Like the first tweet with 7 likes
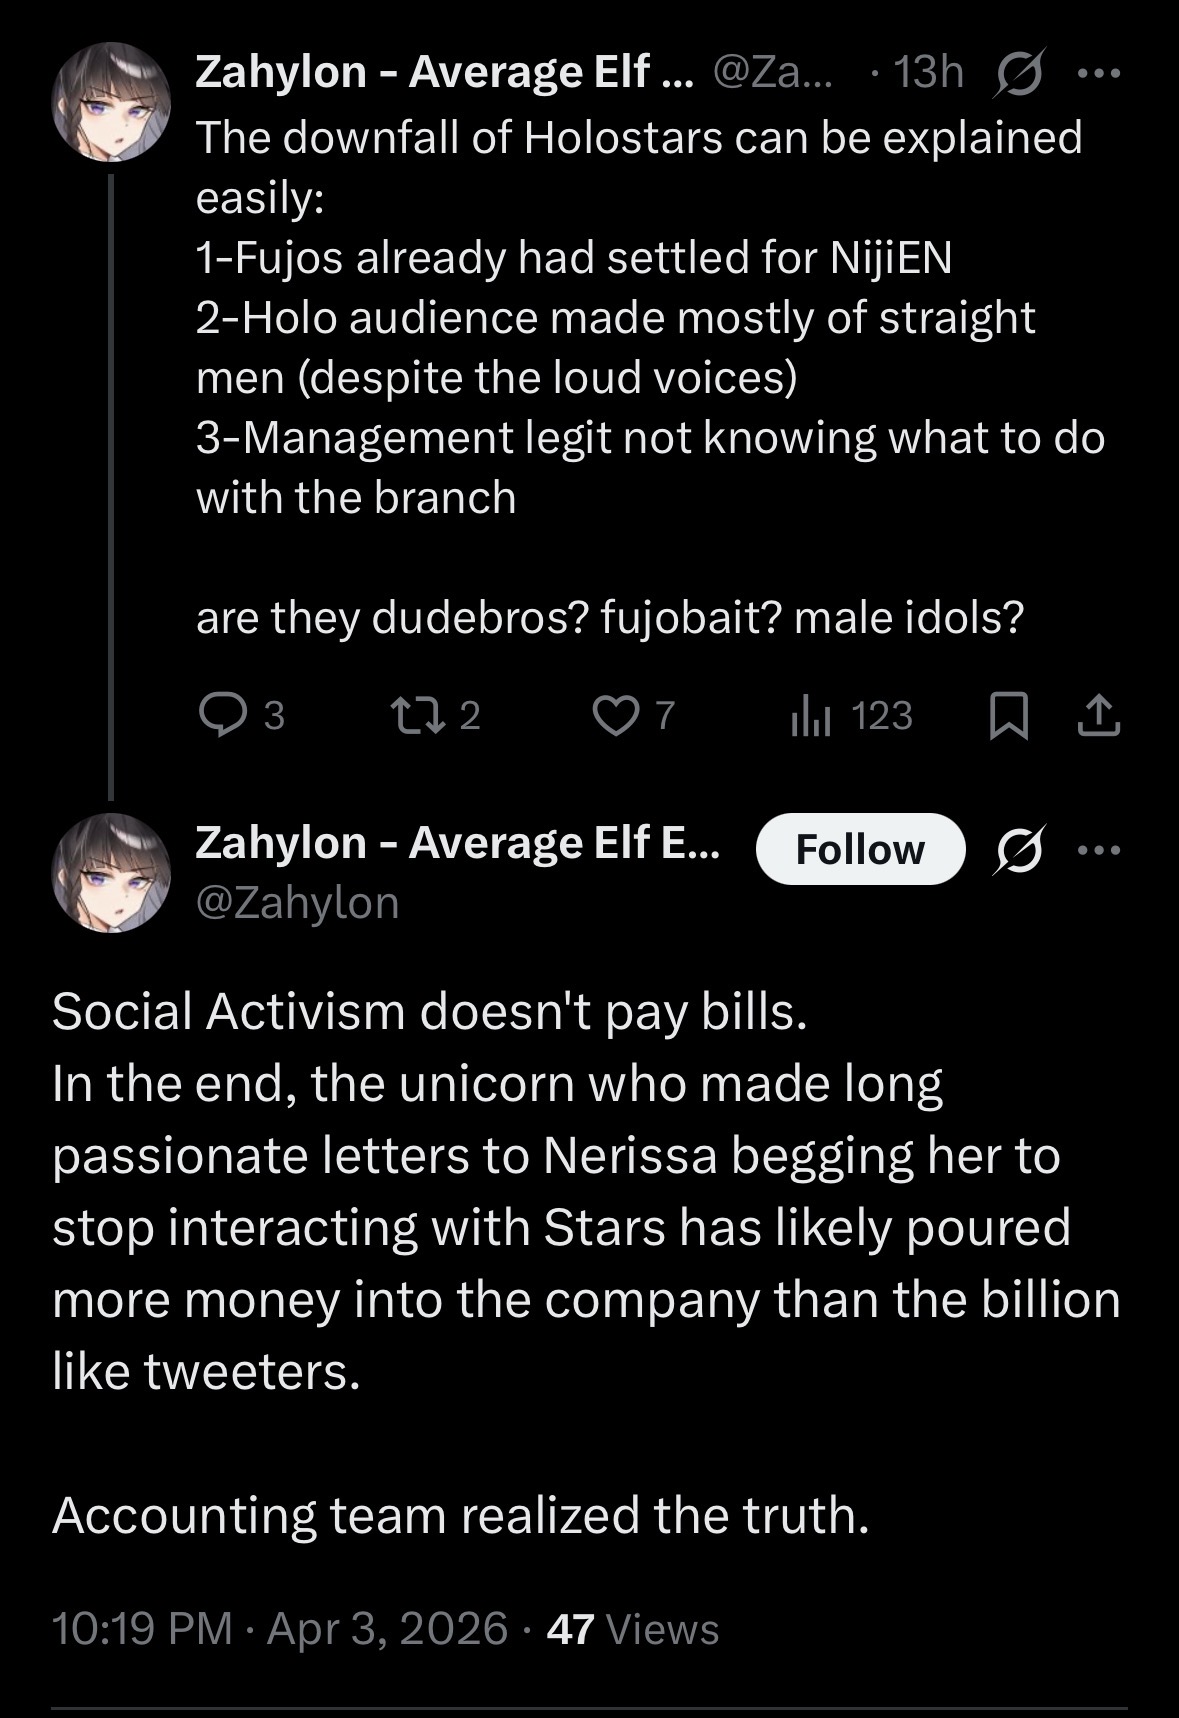 614,715
